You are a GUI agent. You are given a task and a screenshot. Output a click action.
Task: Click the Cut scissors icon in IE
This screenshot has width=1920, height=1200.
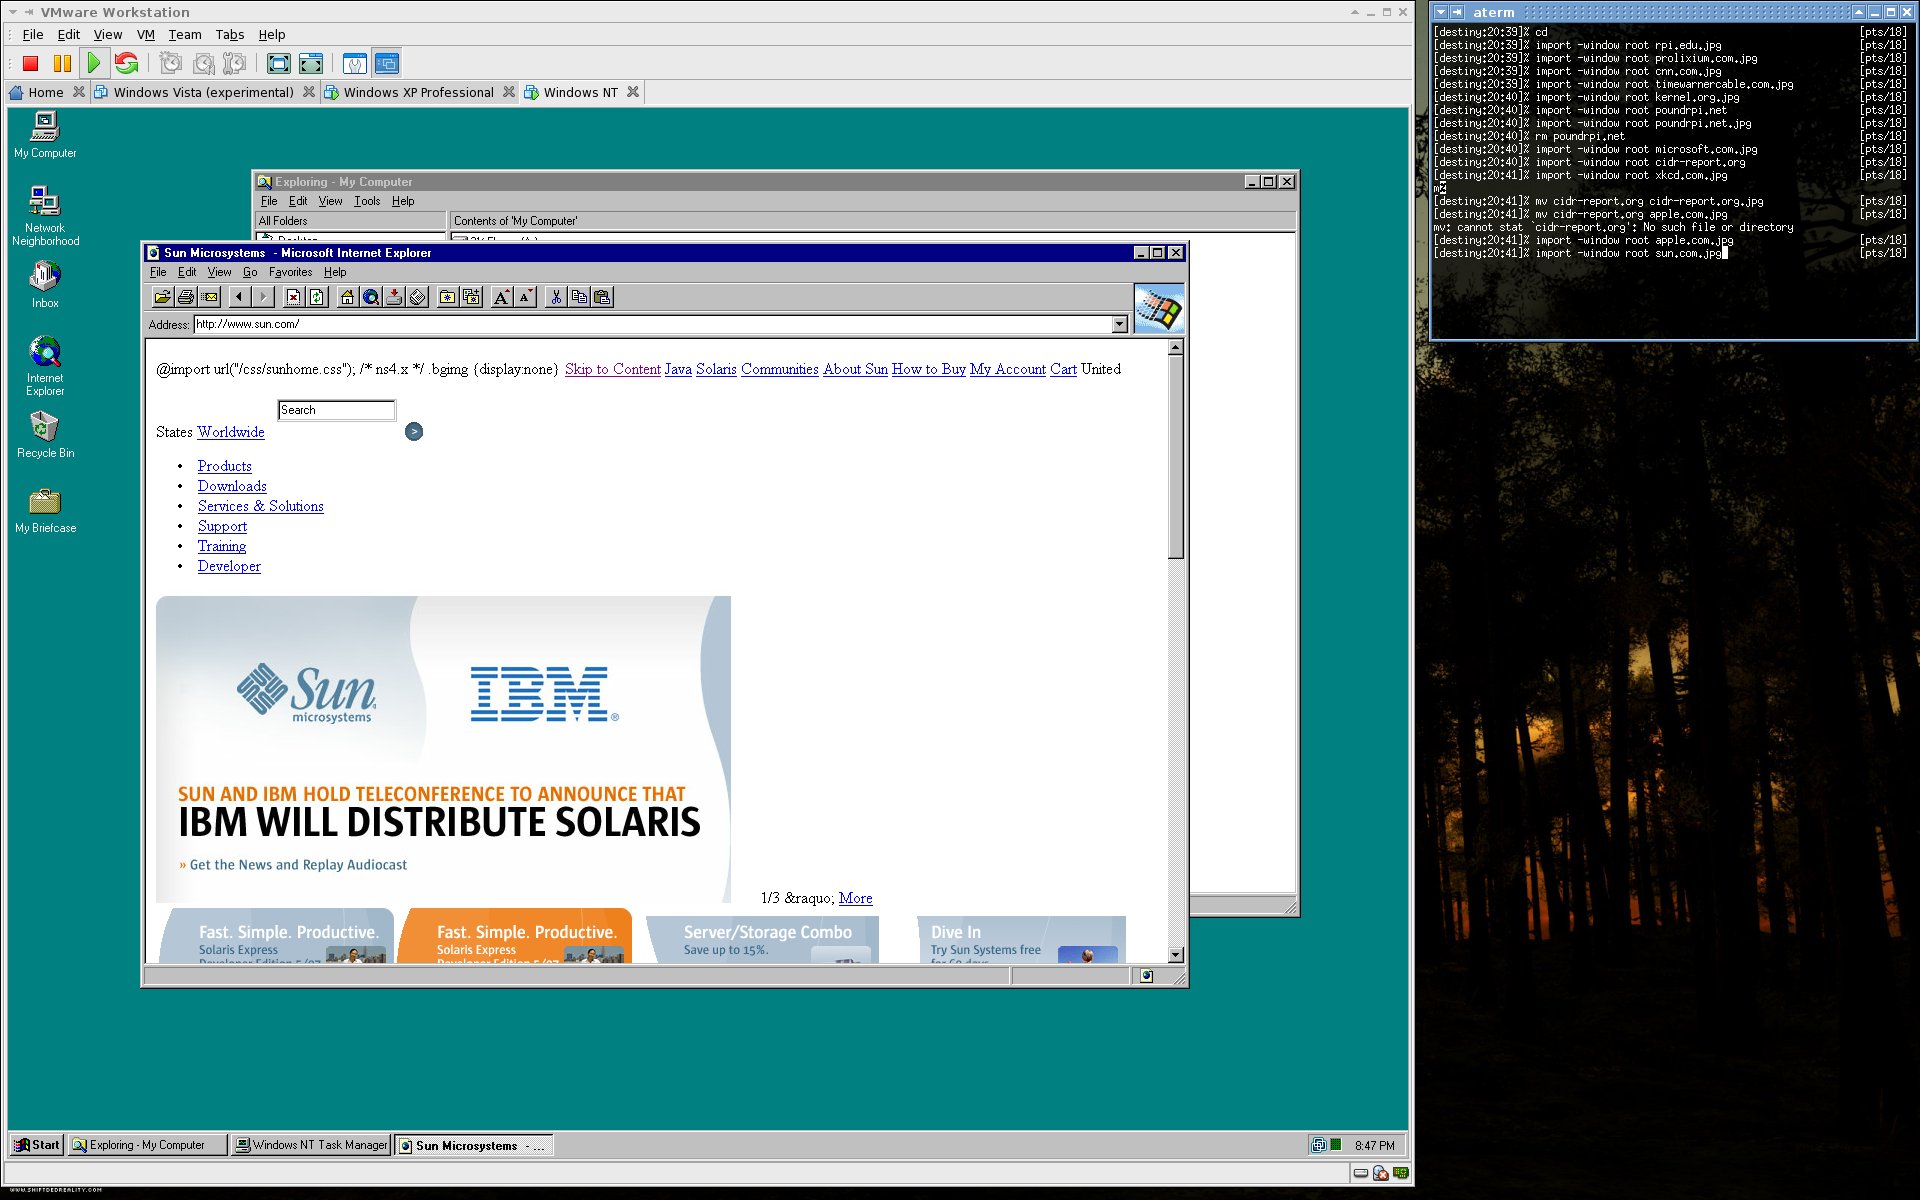(x=556, y=297)
